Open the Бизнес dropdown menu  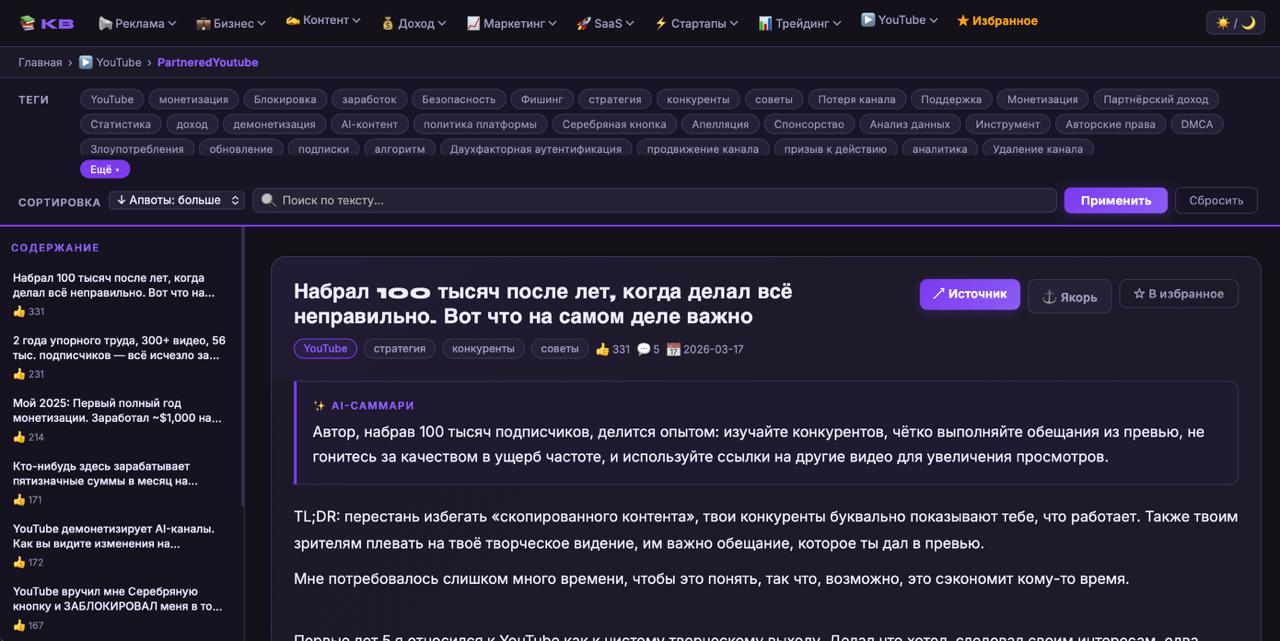point(231,22)
